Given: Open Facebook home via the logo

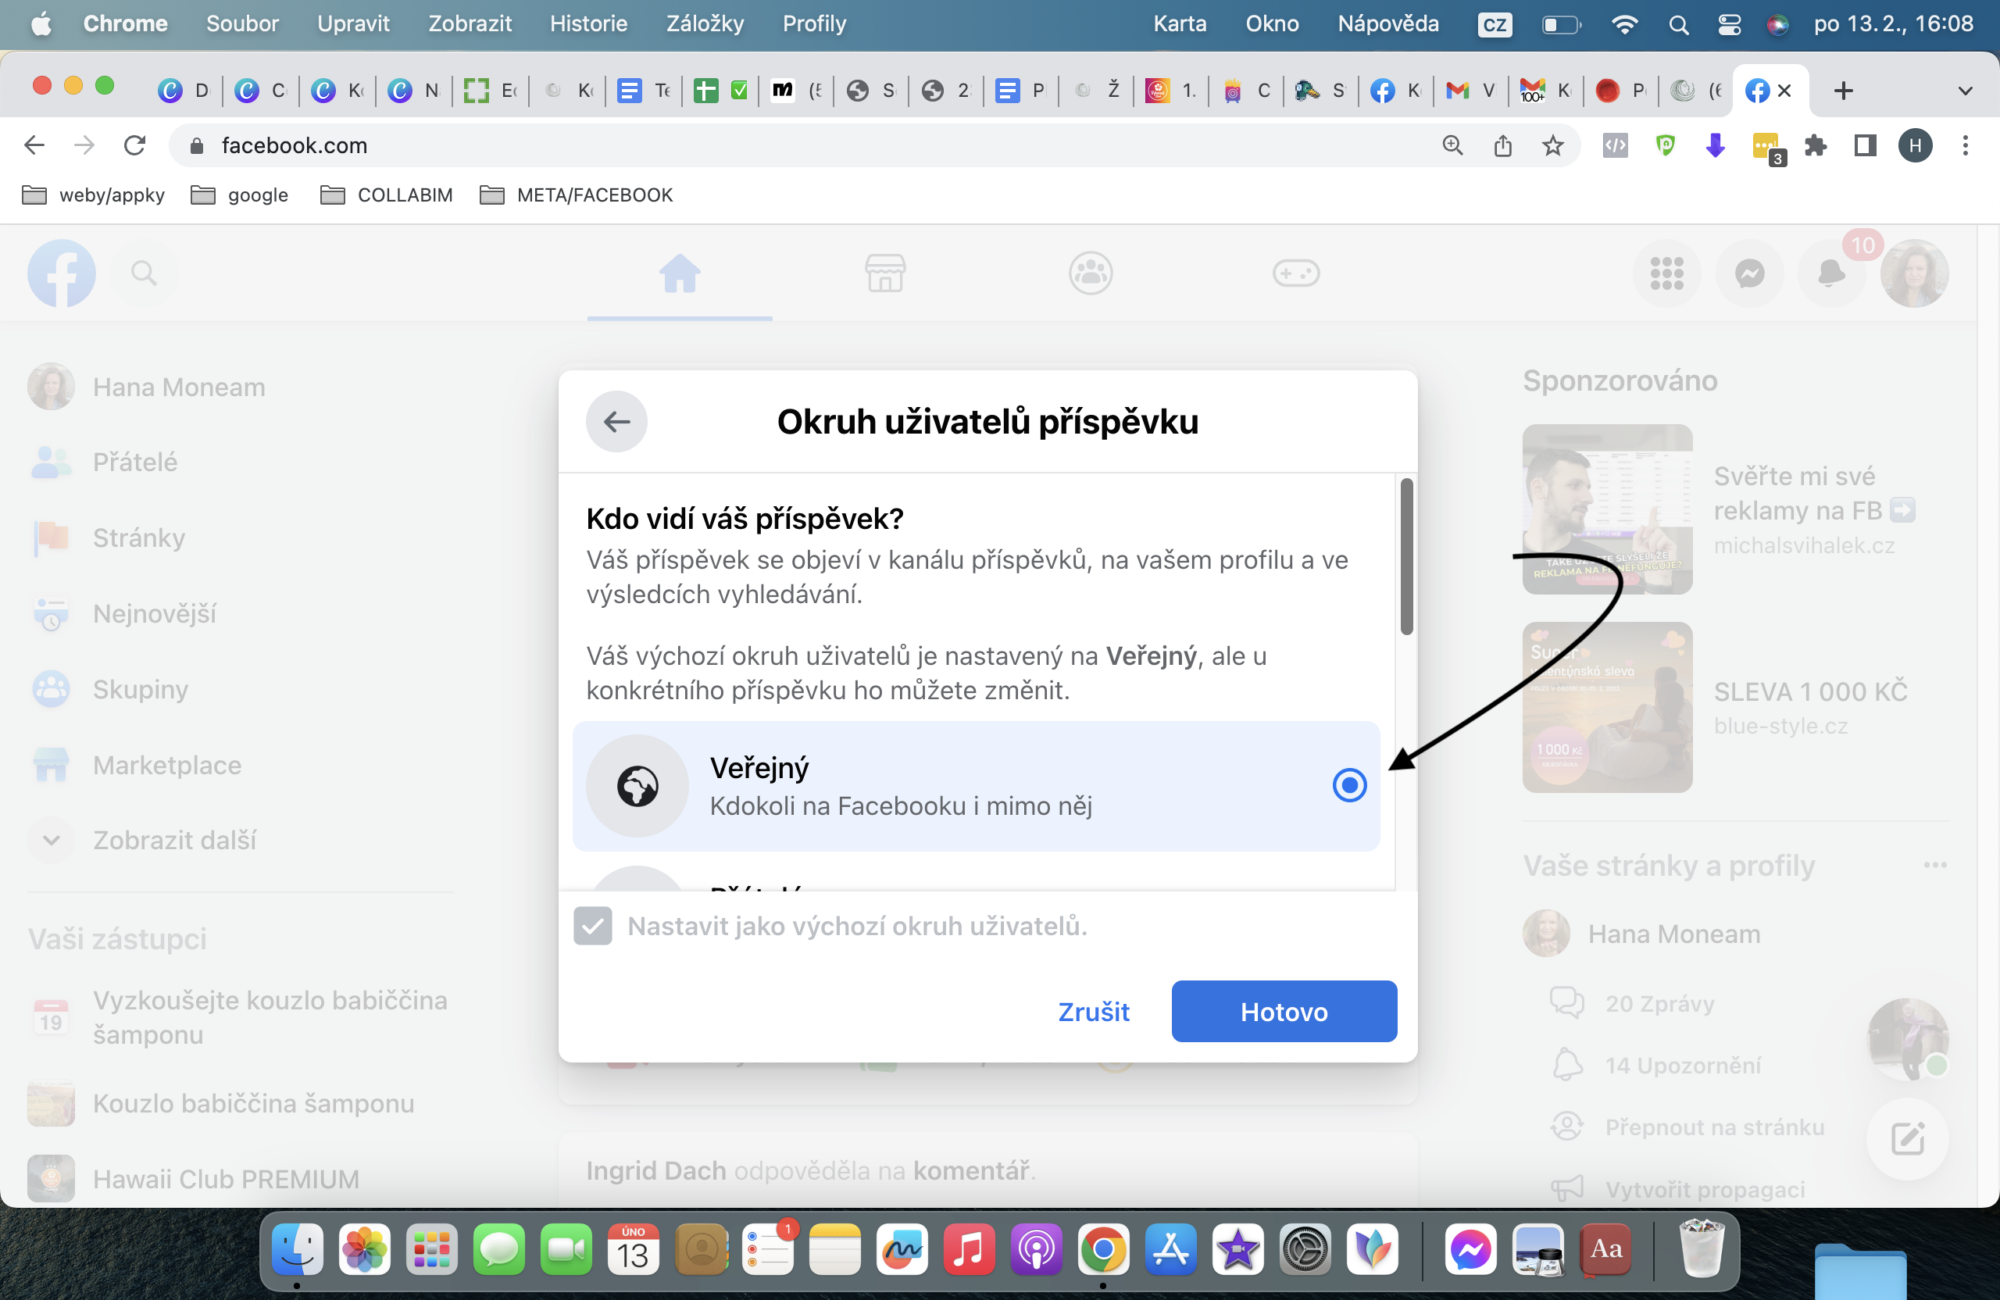Looking at the screenshot, I should 62,273.
